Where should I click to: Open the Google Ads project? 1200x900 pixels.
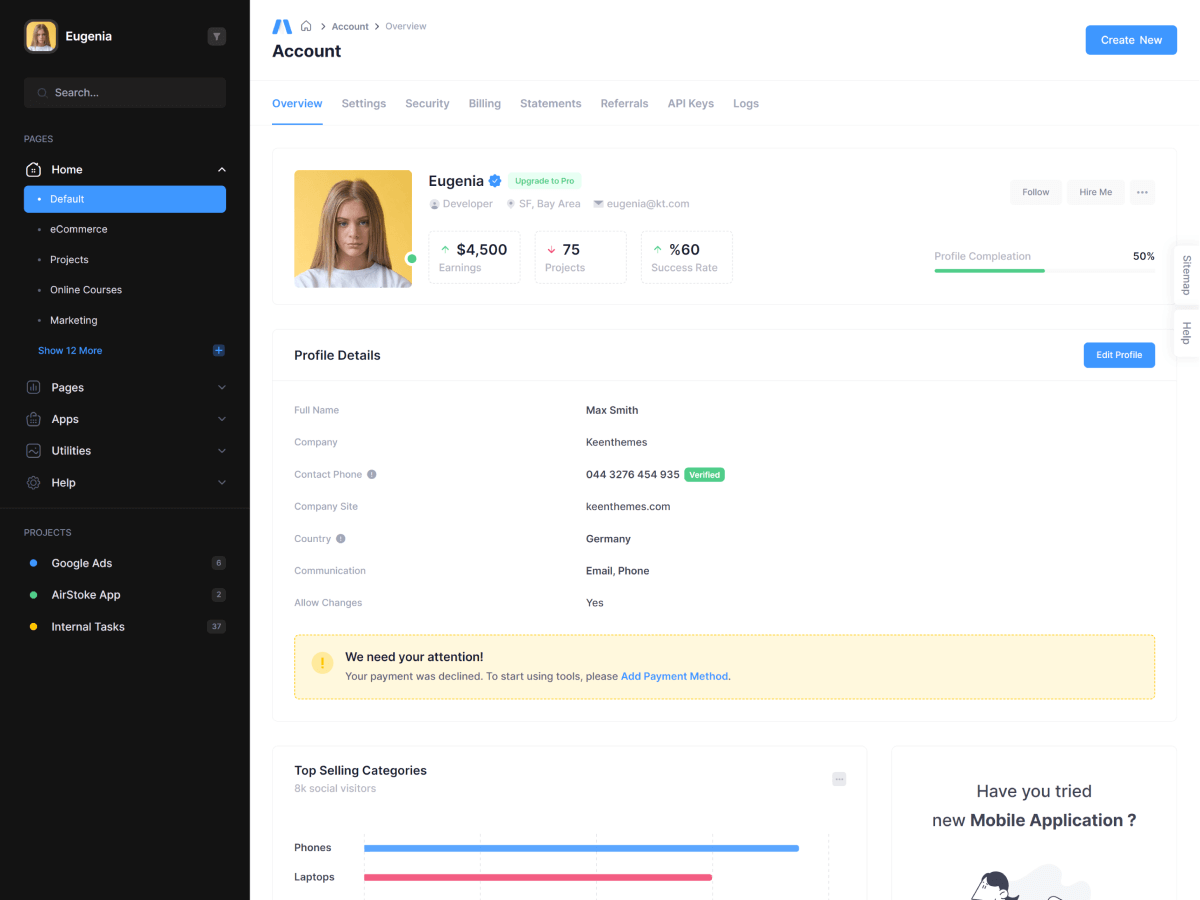(x=82, y=564)
